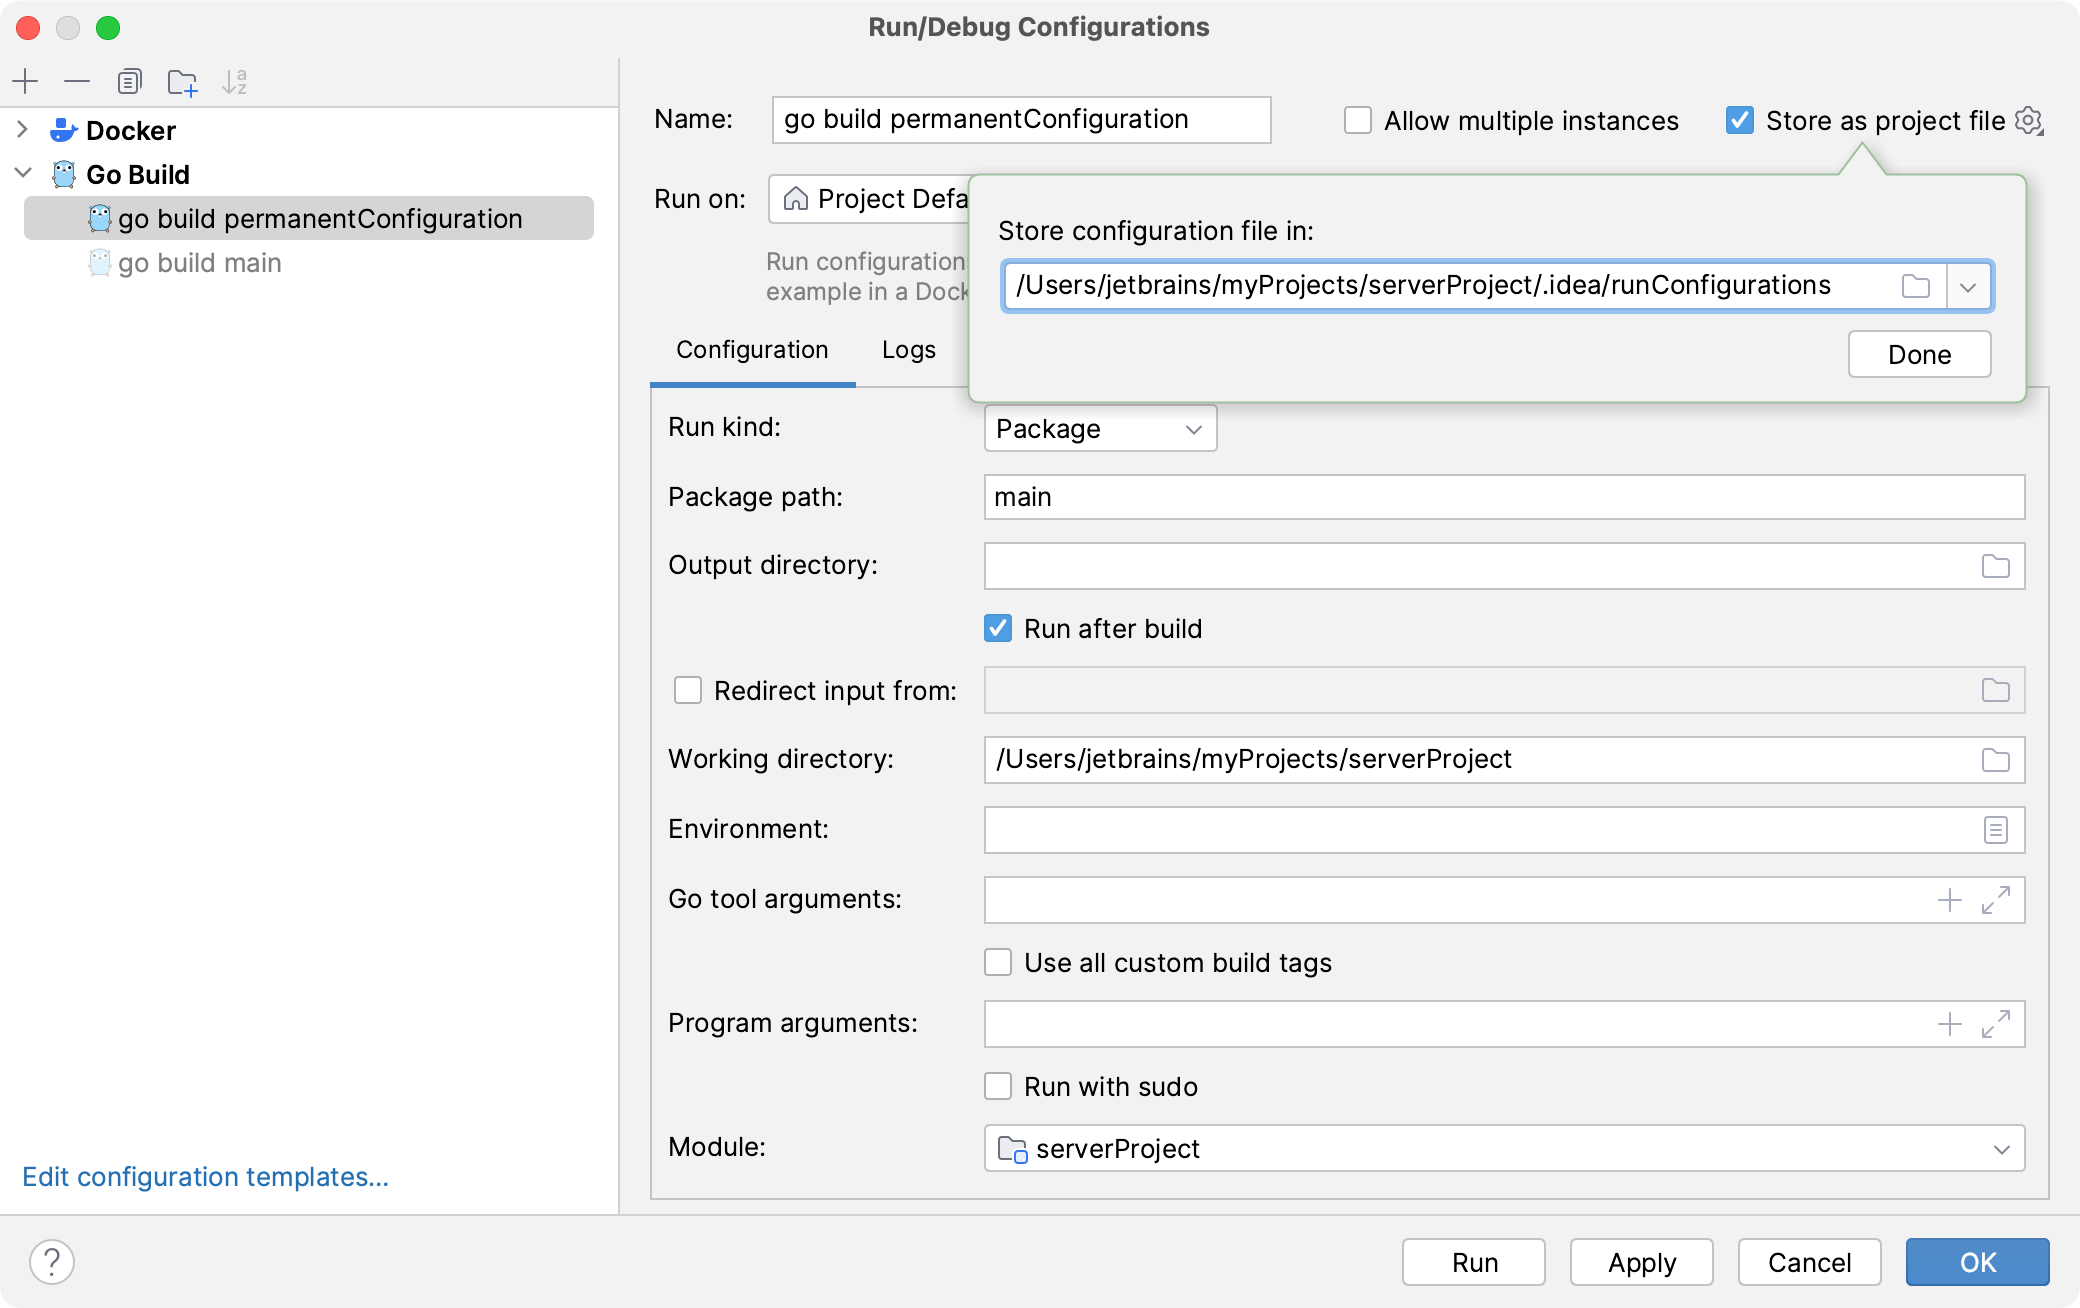Click the sort configurations alphabetically icon

[x=236, y=80]
